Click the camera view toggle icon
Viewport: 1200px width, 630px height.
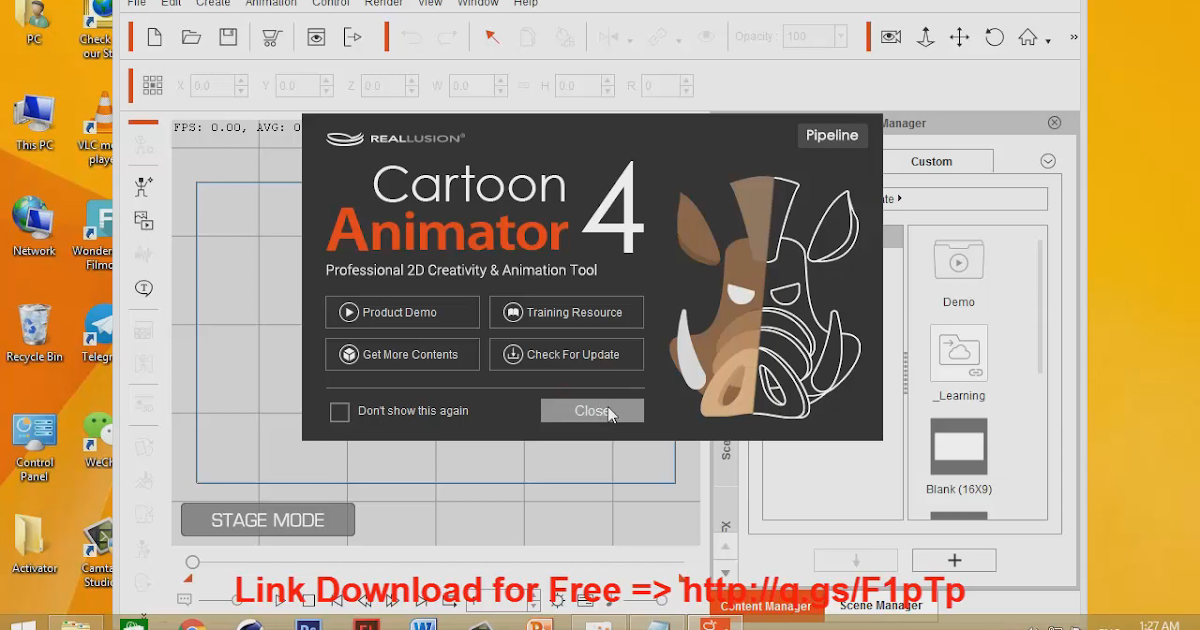pos(889,37)
